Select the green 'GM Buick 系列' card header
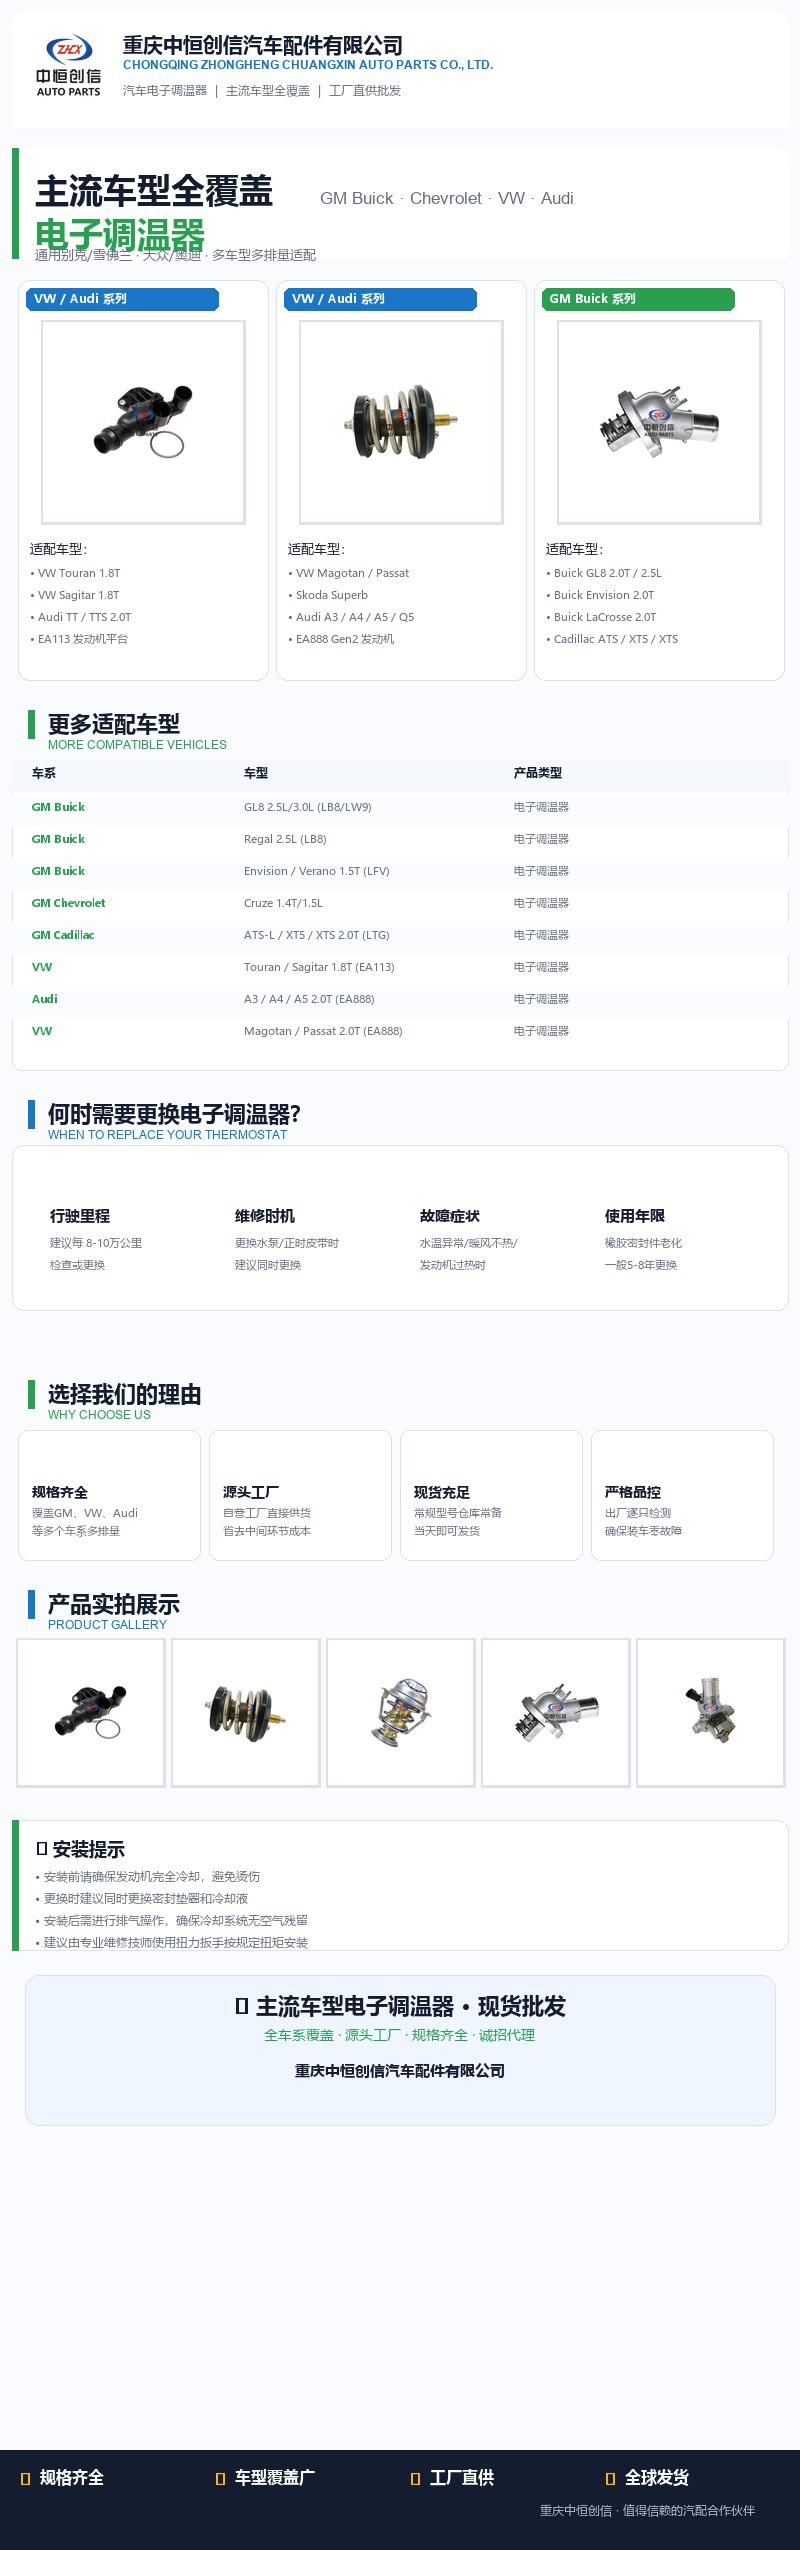The image size is (800, 2550). [x=638, y=299]
